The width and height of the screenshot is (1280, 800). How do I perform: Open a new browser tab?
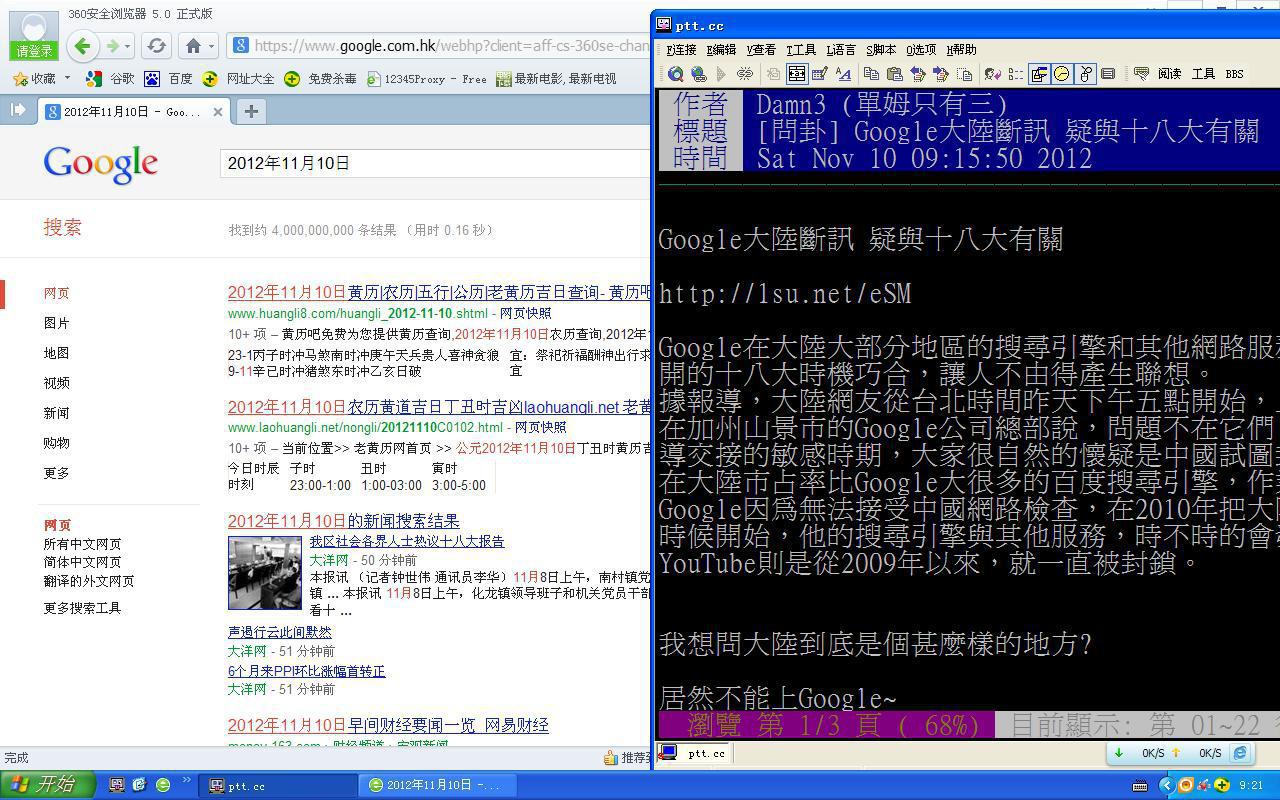click(251, 112)
